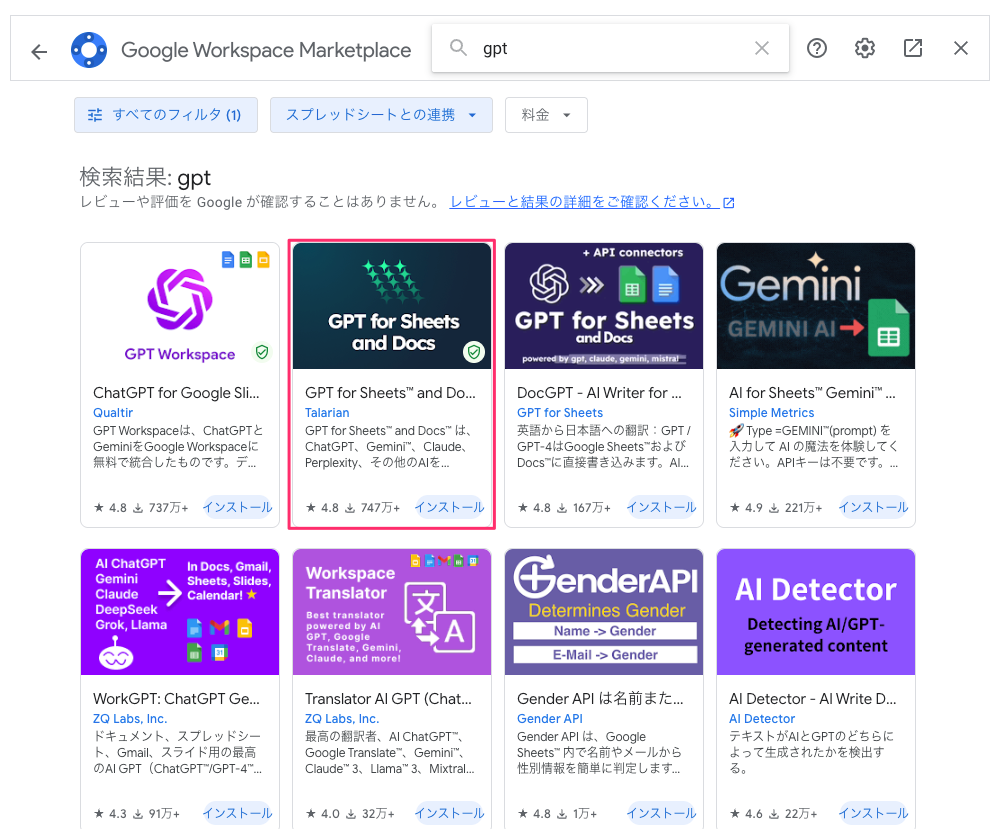
Task: Click verified shield badge on GPT Workspace card
Action: 262,351
